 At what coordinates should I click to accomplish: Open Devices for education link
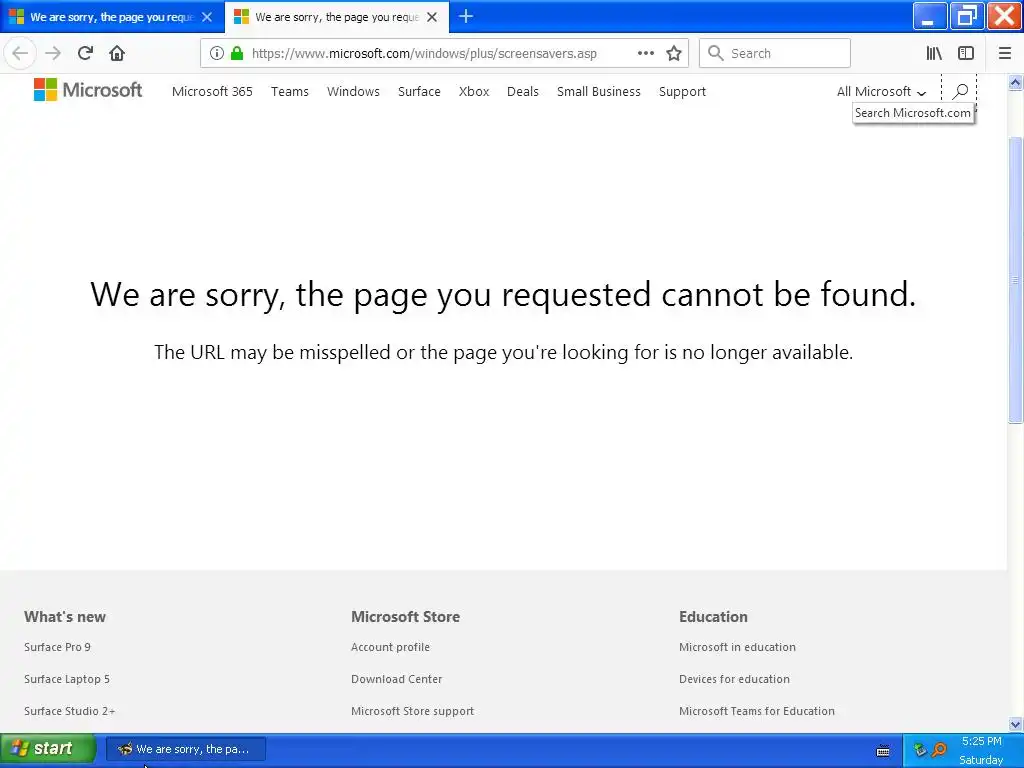734,679
